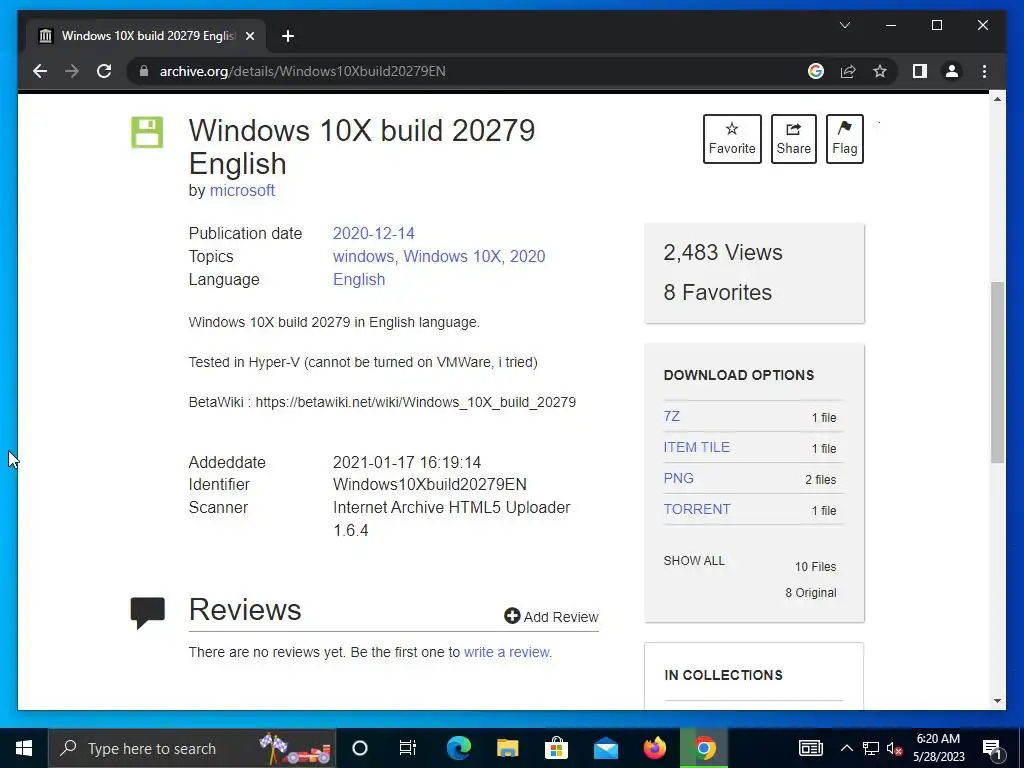Click the green software floppy icon
The height and width of the screenshot is (768, 1024).
(x=147, y=132)
